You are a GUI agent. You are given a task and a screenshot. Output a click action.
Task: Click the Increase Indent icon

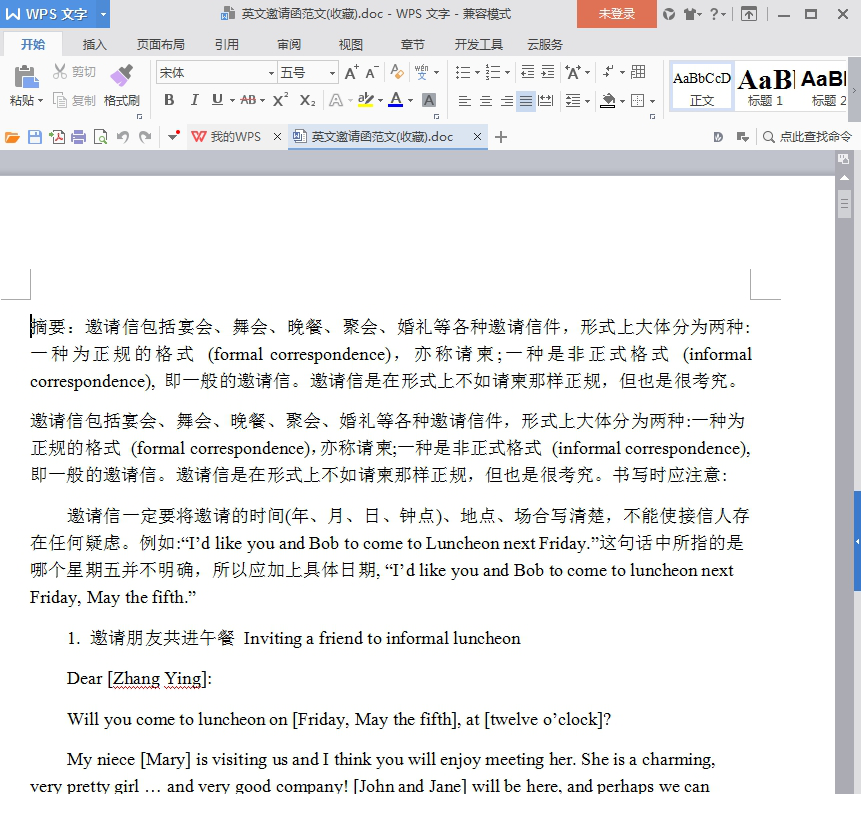(x=547, y=72)
